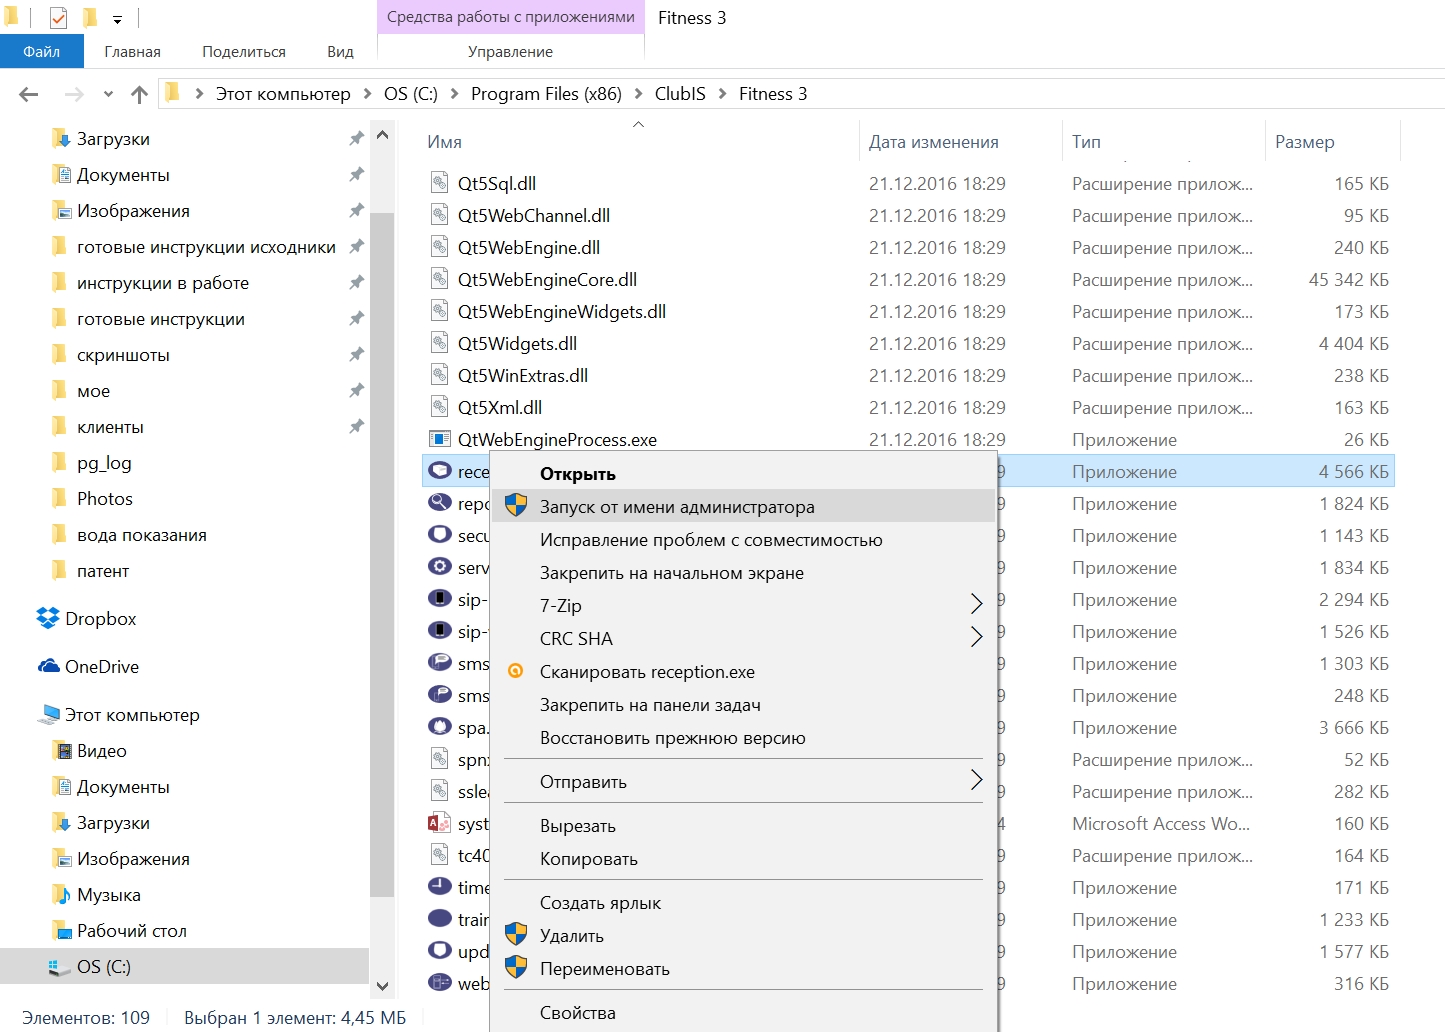
Task: Select Этот компьютер in the navigation tree
Action: (132, 715)
